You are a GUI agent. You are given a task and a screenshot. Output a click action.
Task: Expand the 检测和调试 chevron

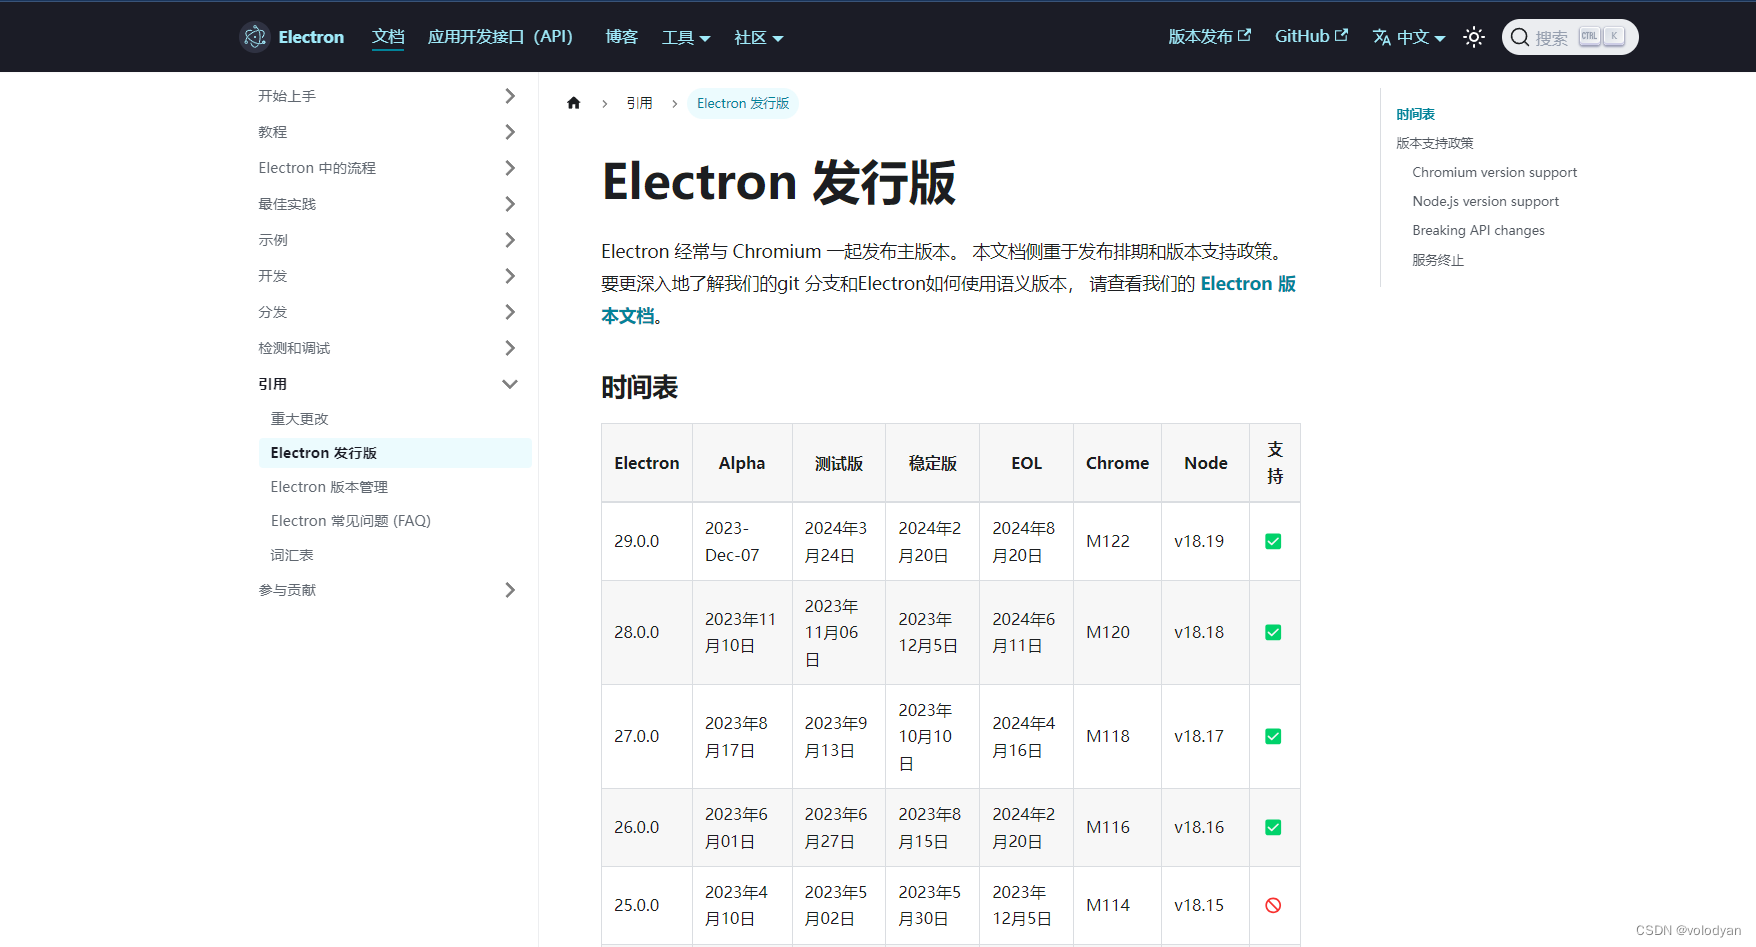(510, 348)
